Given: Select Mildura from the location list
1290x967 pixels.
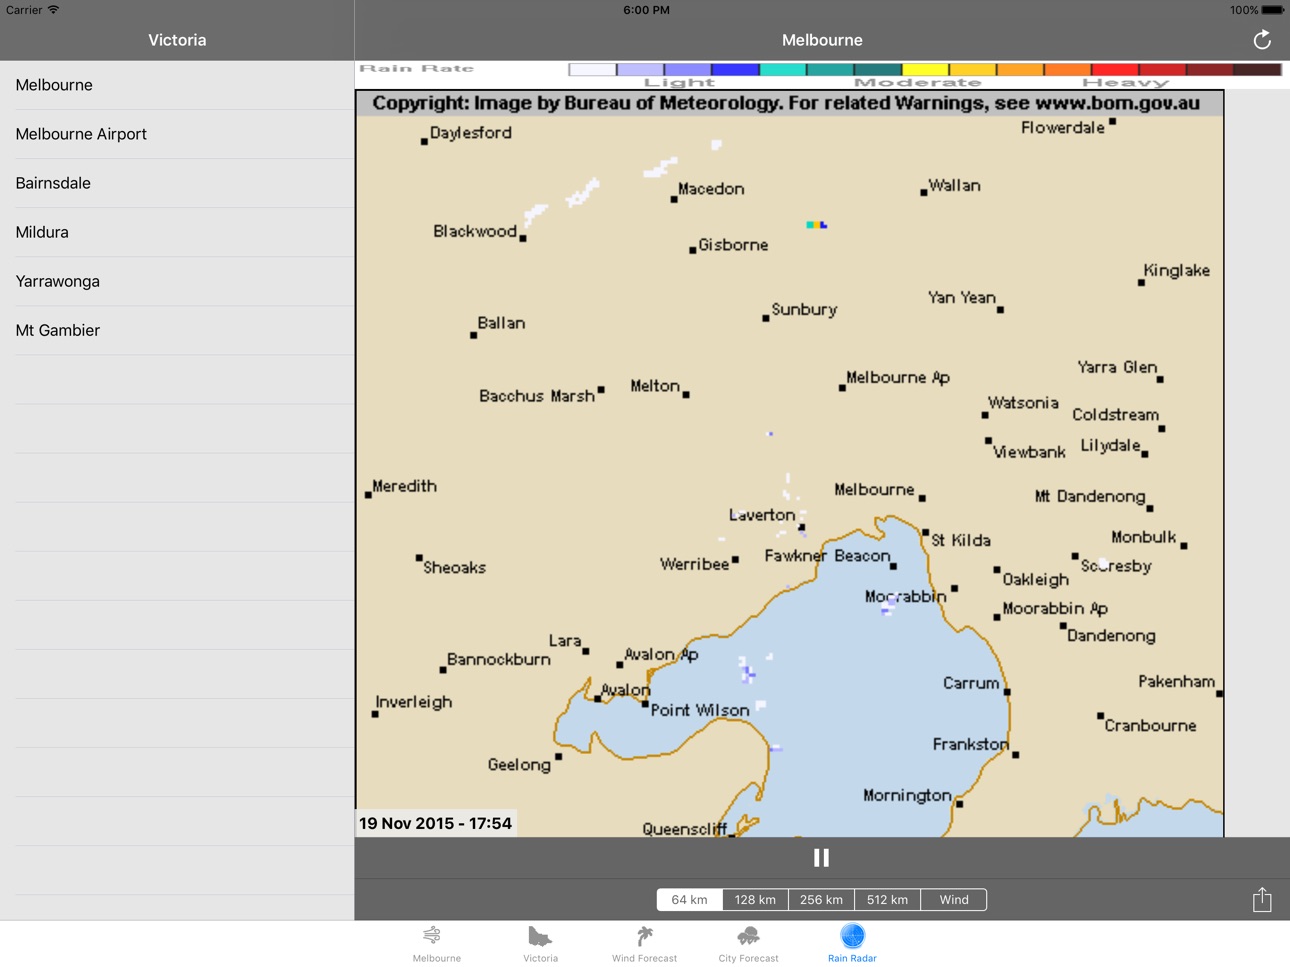Looking at the screenshot, I should (177, 232).
